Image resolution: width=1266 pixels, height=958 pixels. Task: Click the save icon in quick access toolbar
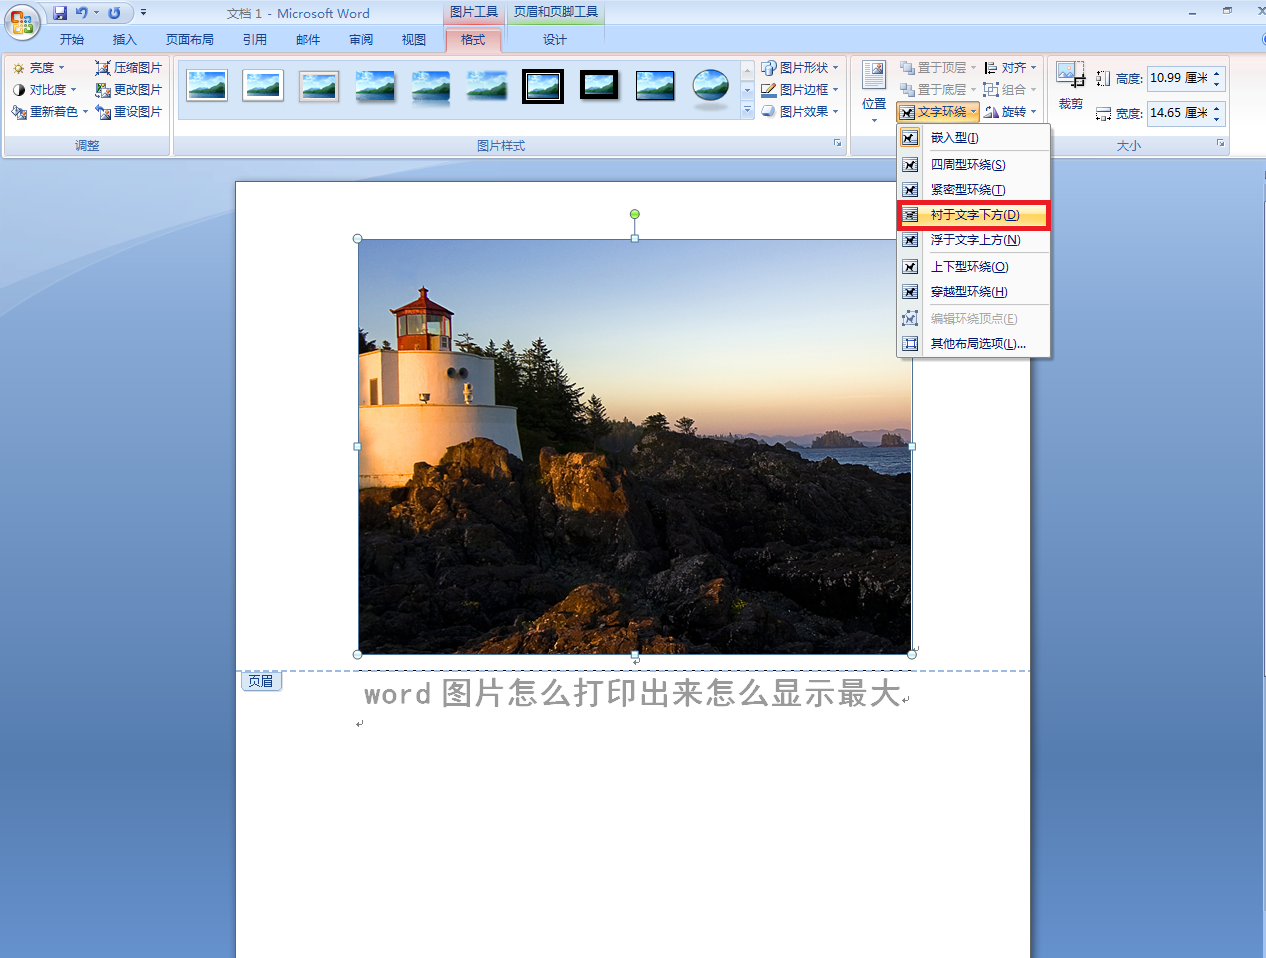point(60,13)
